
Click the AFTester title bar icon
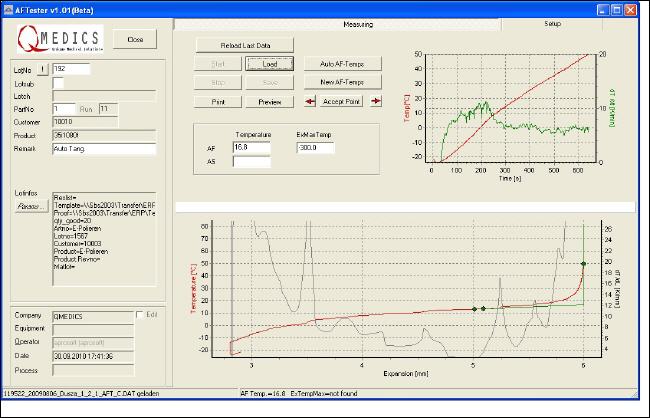(9, 7)
